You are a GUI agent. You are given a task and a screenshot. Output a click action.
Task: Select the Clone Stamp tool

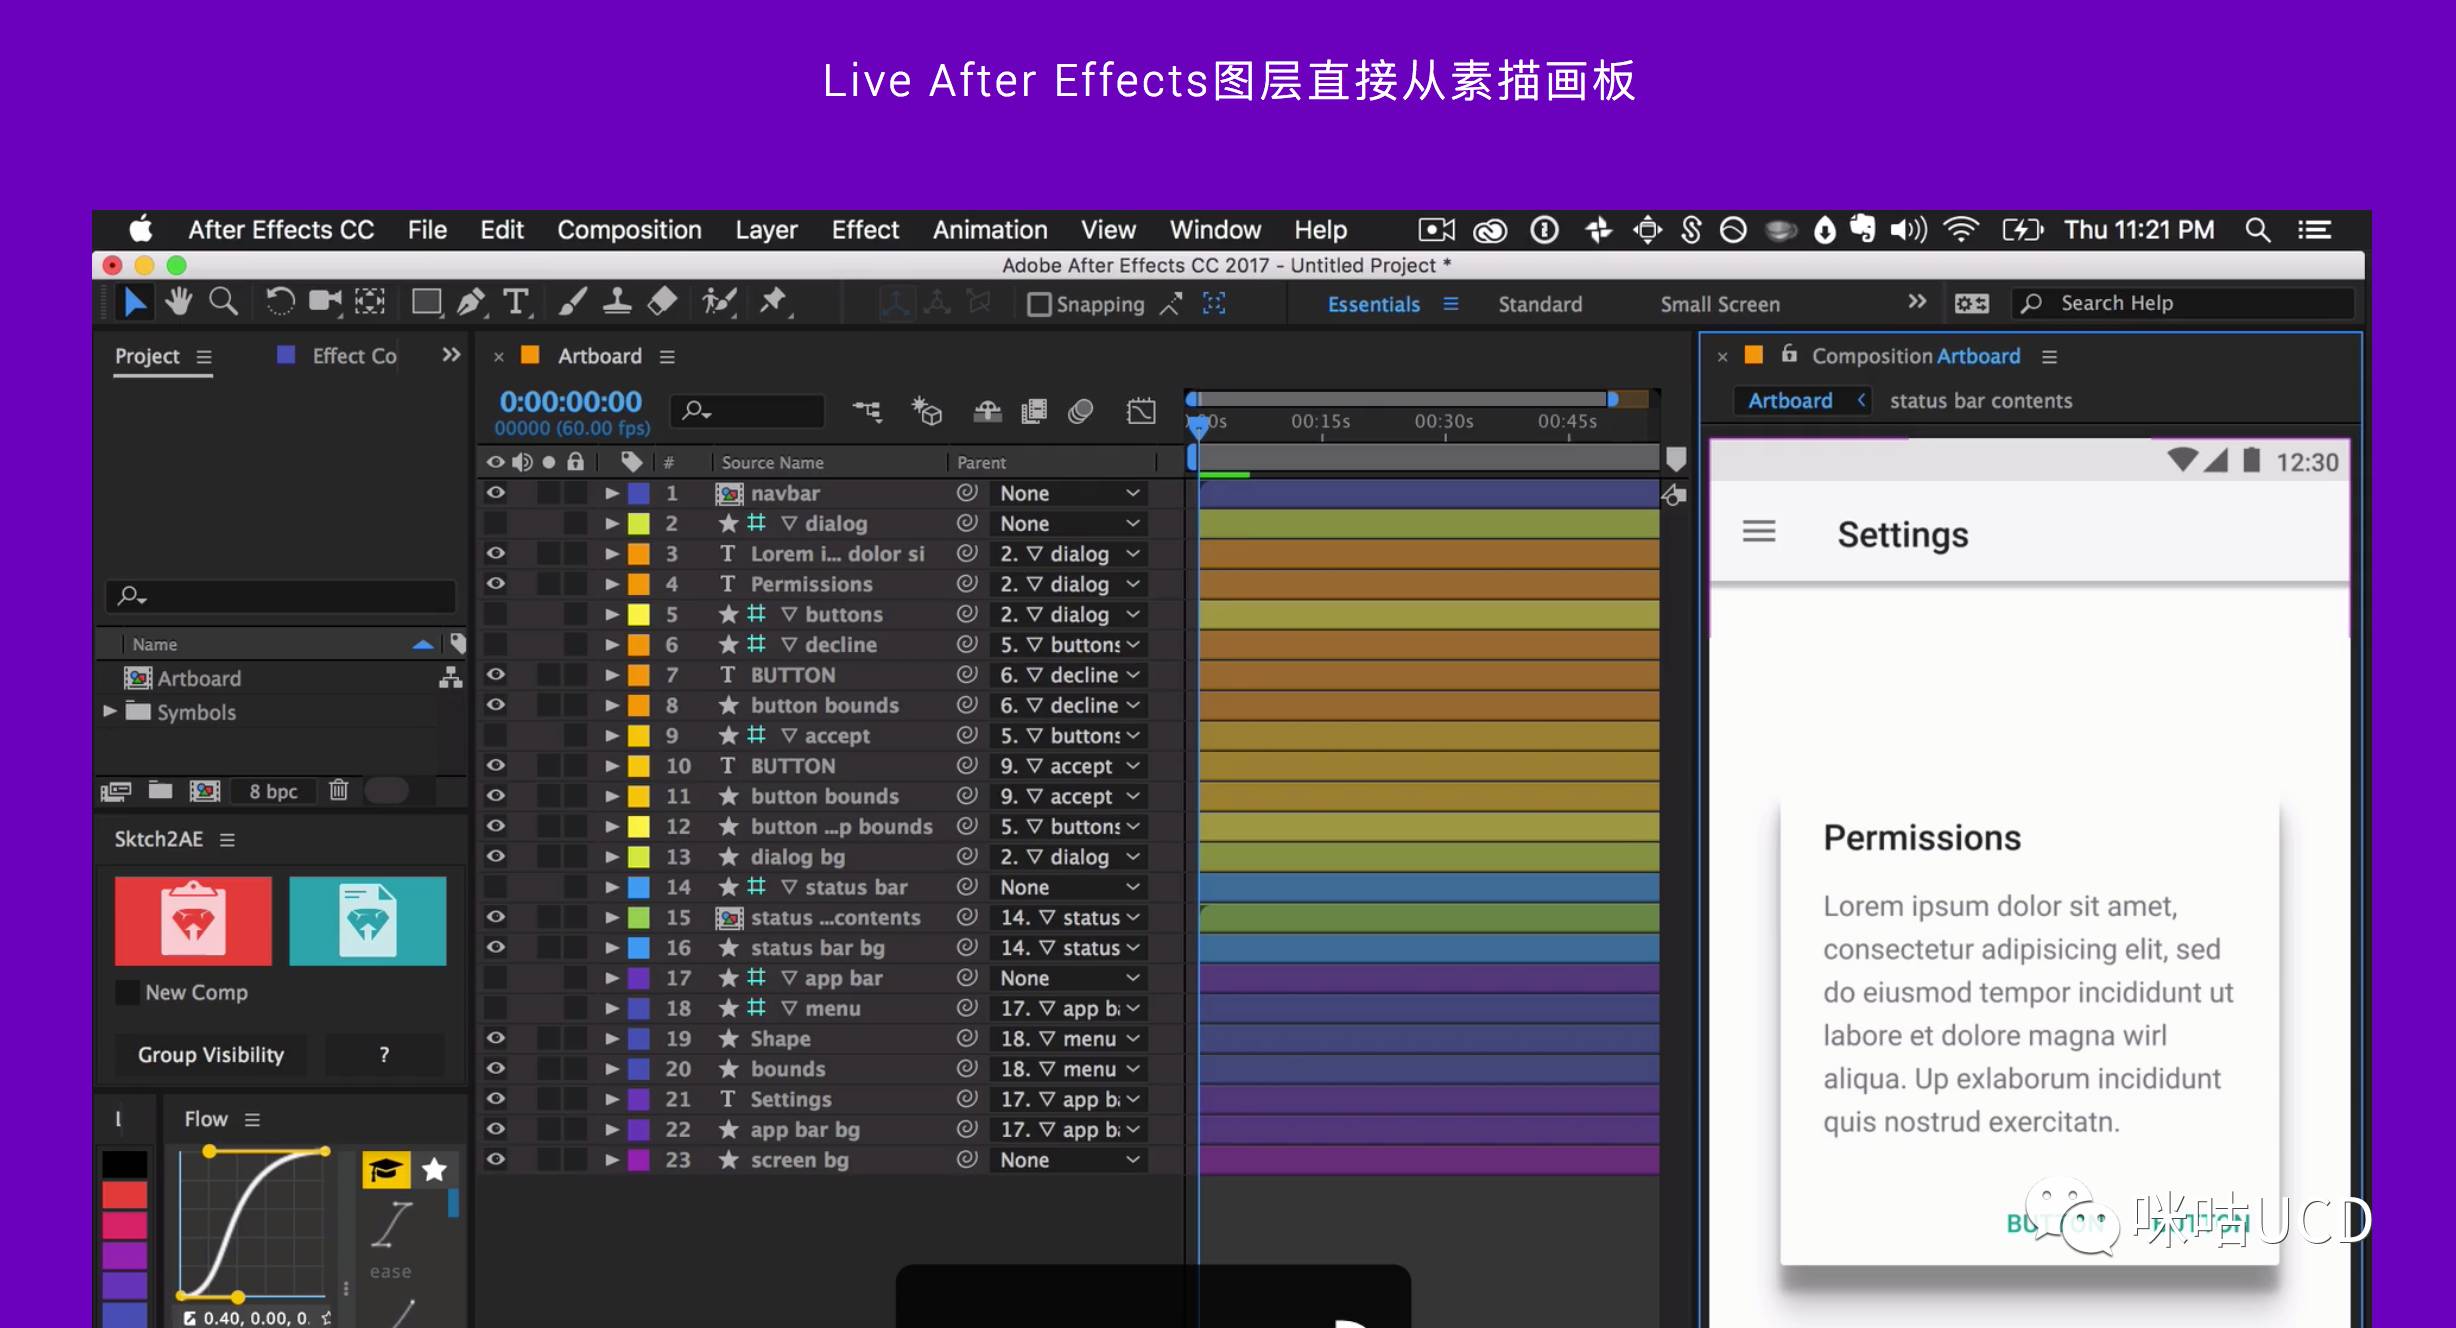point(616,302)
